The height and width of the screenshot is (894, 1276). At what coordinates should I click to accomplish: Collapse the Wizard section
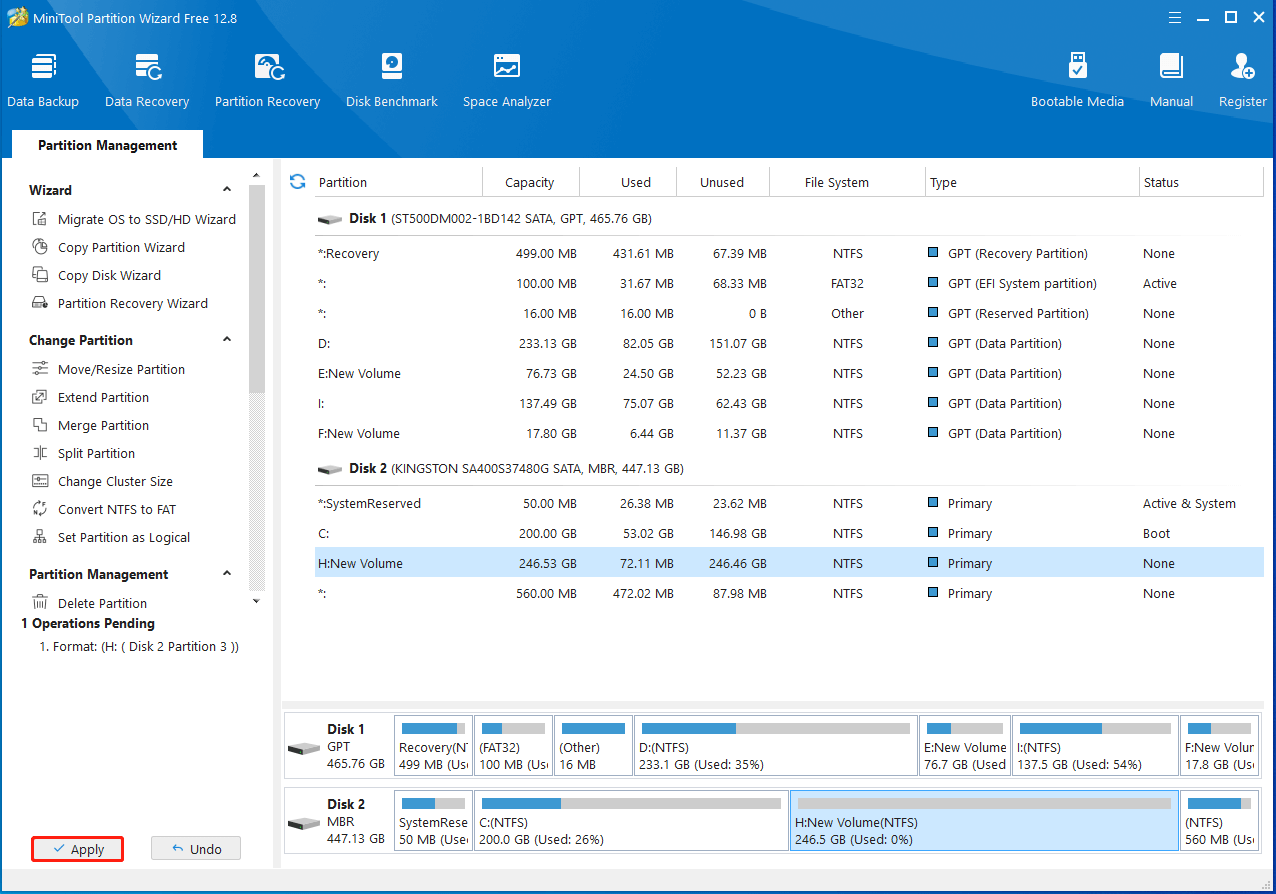227,190
